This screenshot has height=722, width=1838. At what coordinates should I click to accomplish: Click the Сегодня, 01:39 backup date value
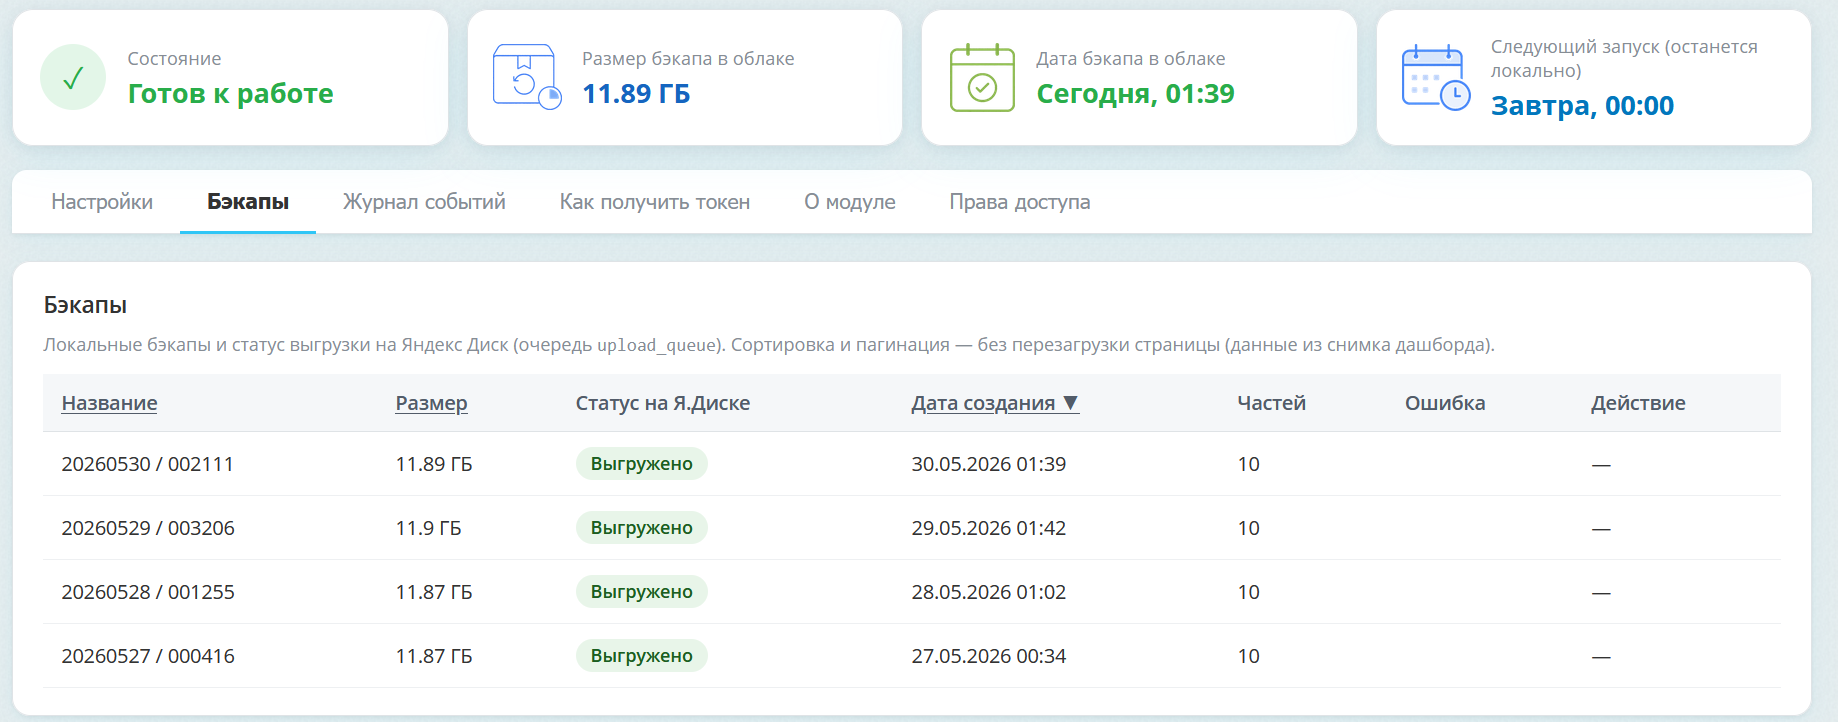click(1135, 94)
